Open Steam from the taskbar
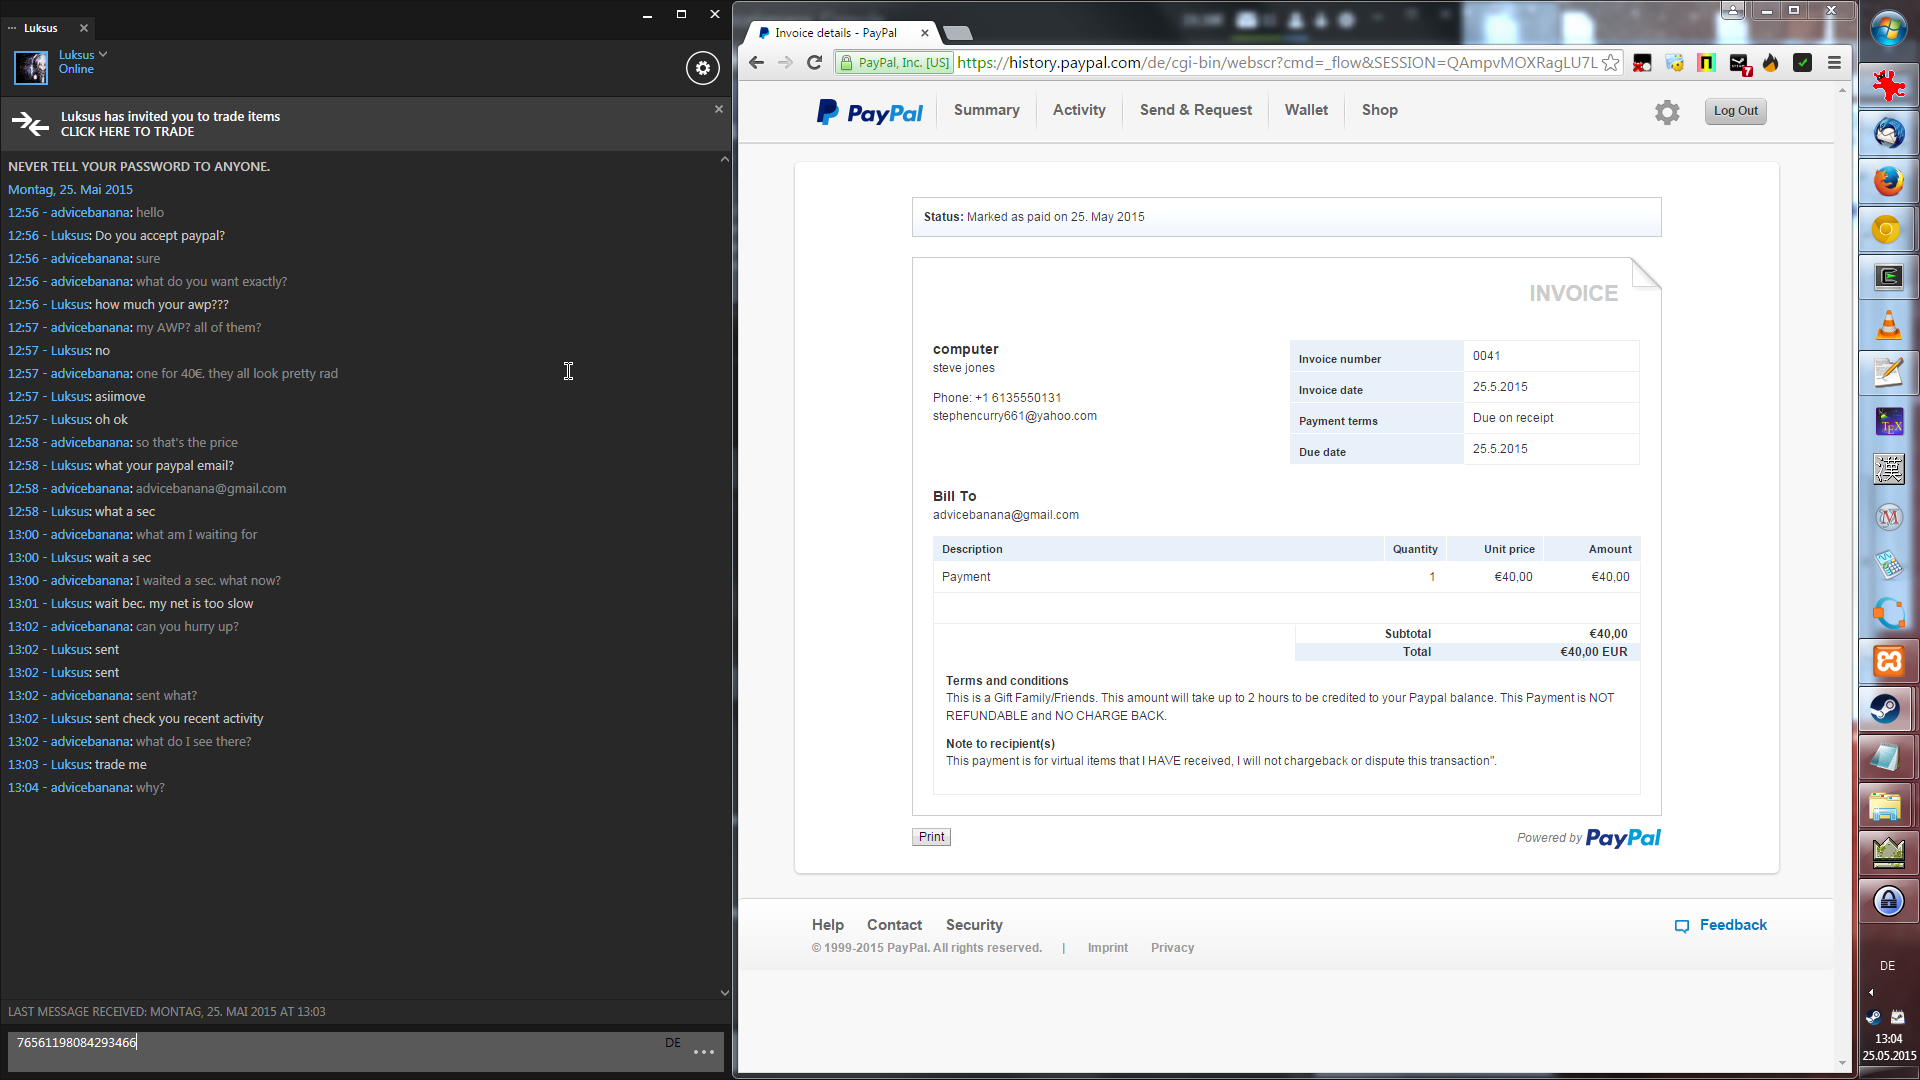 tap(1887, 709)
